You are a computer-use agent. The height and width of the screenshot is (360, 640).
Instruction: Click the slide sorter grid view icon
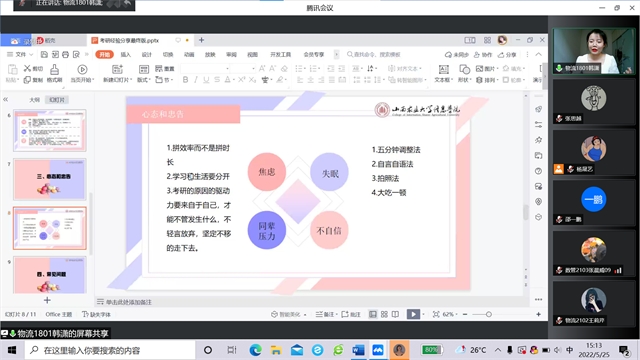(x=384, y=314)
